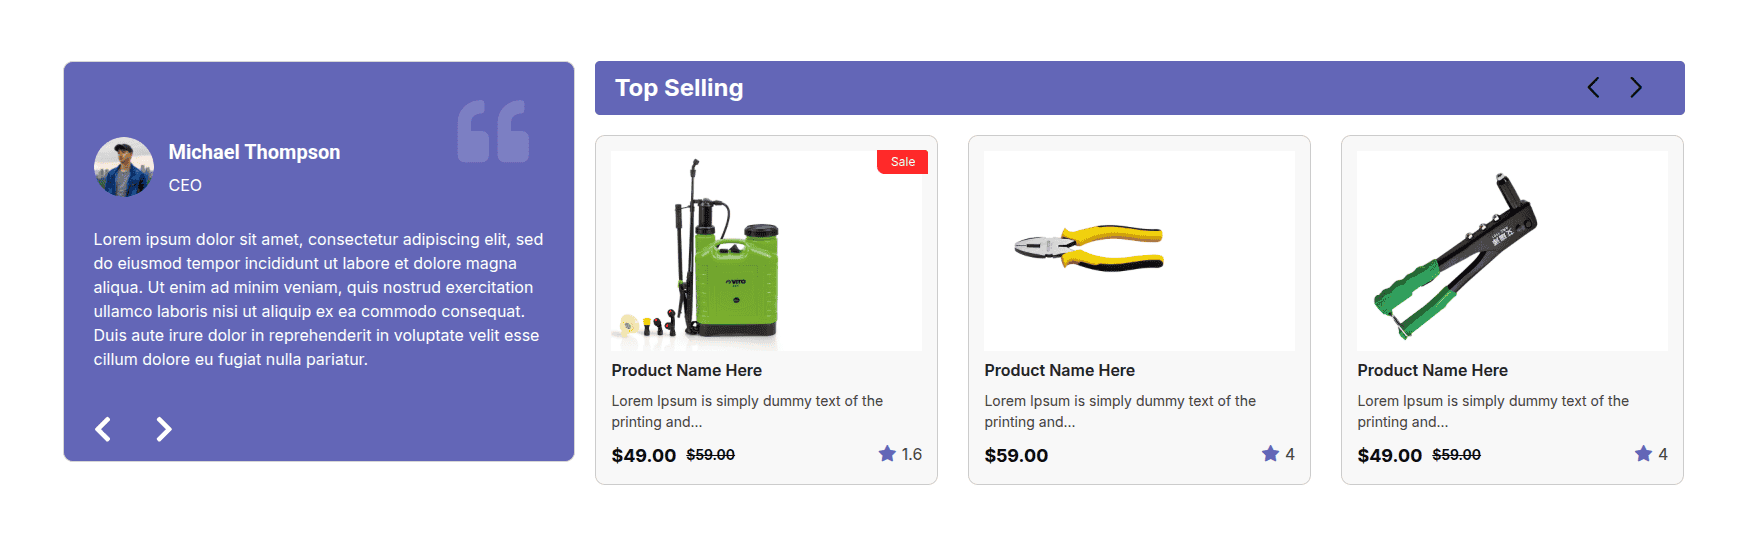Click the Michael Thompson name
1762x534 pixels.
point(254,152)
